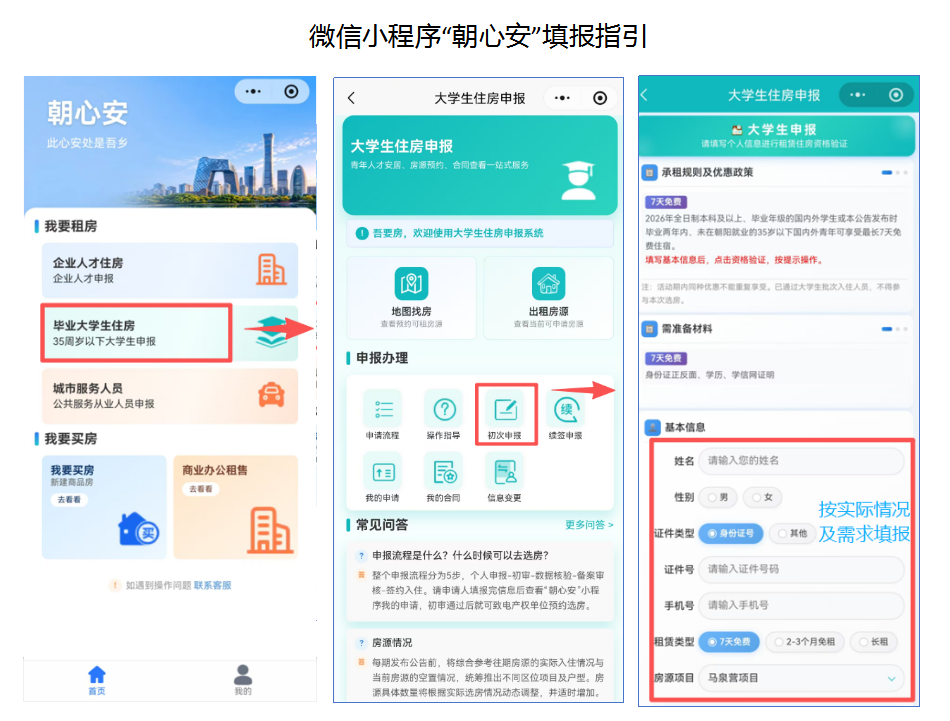Click back arrow in right green header screen
950x721 pixels.
645,95
